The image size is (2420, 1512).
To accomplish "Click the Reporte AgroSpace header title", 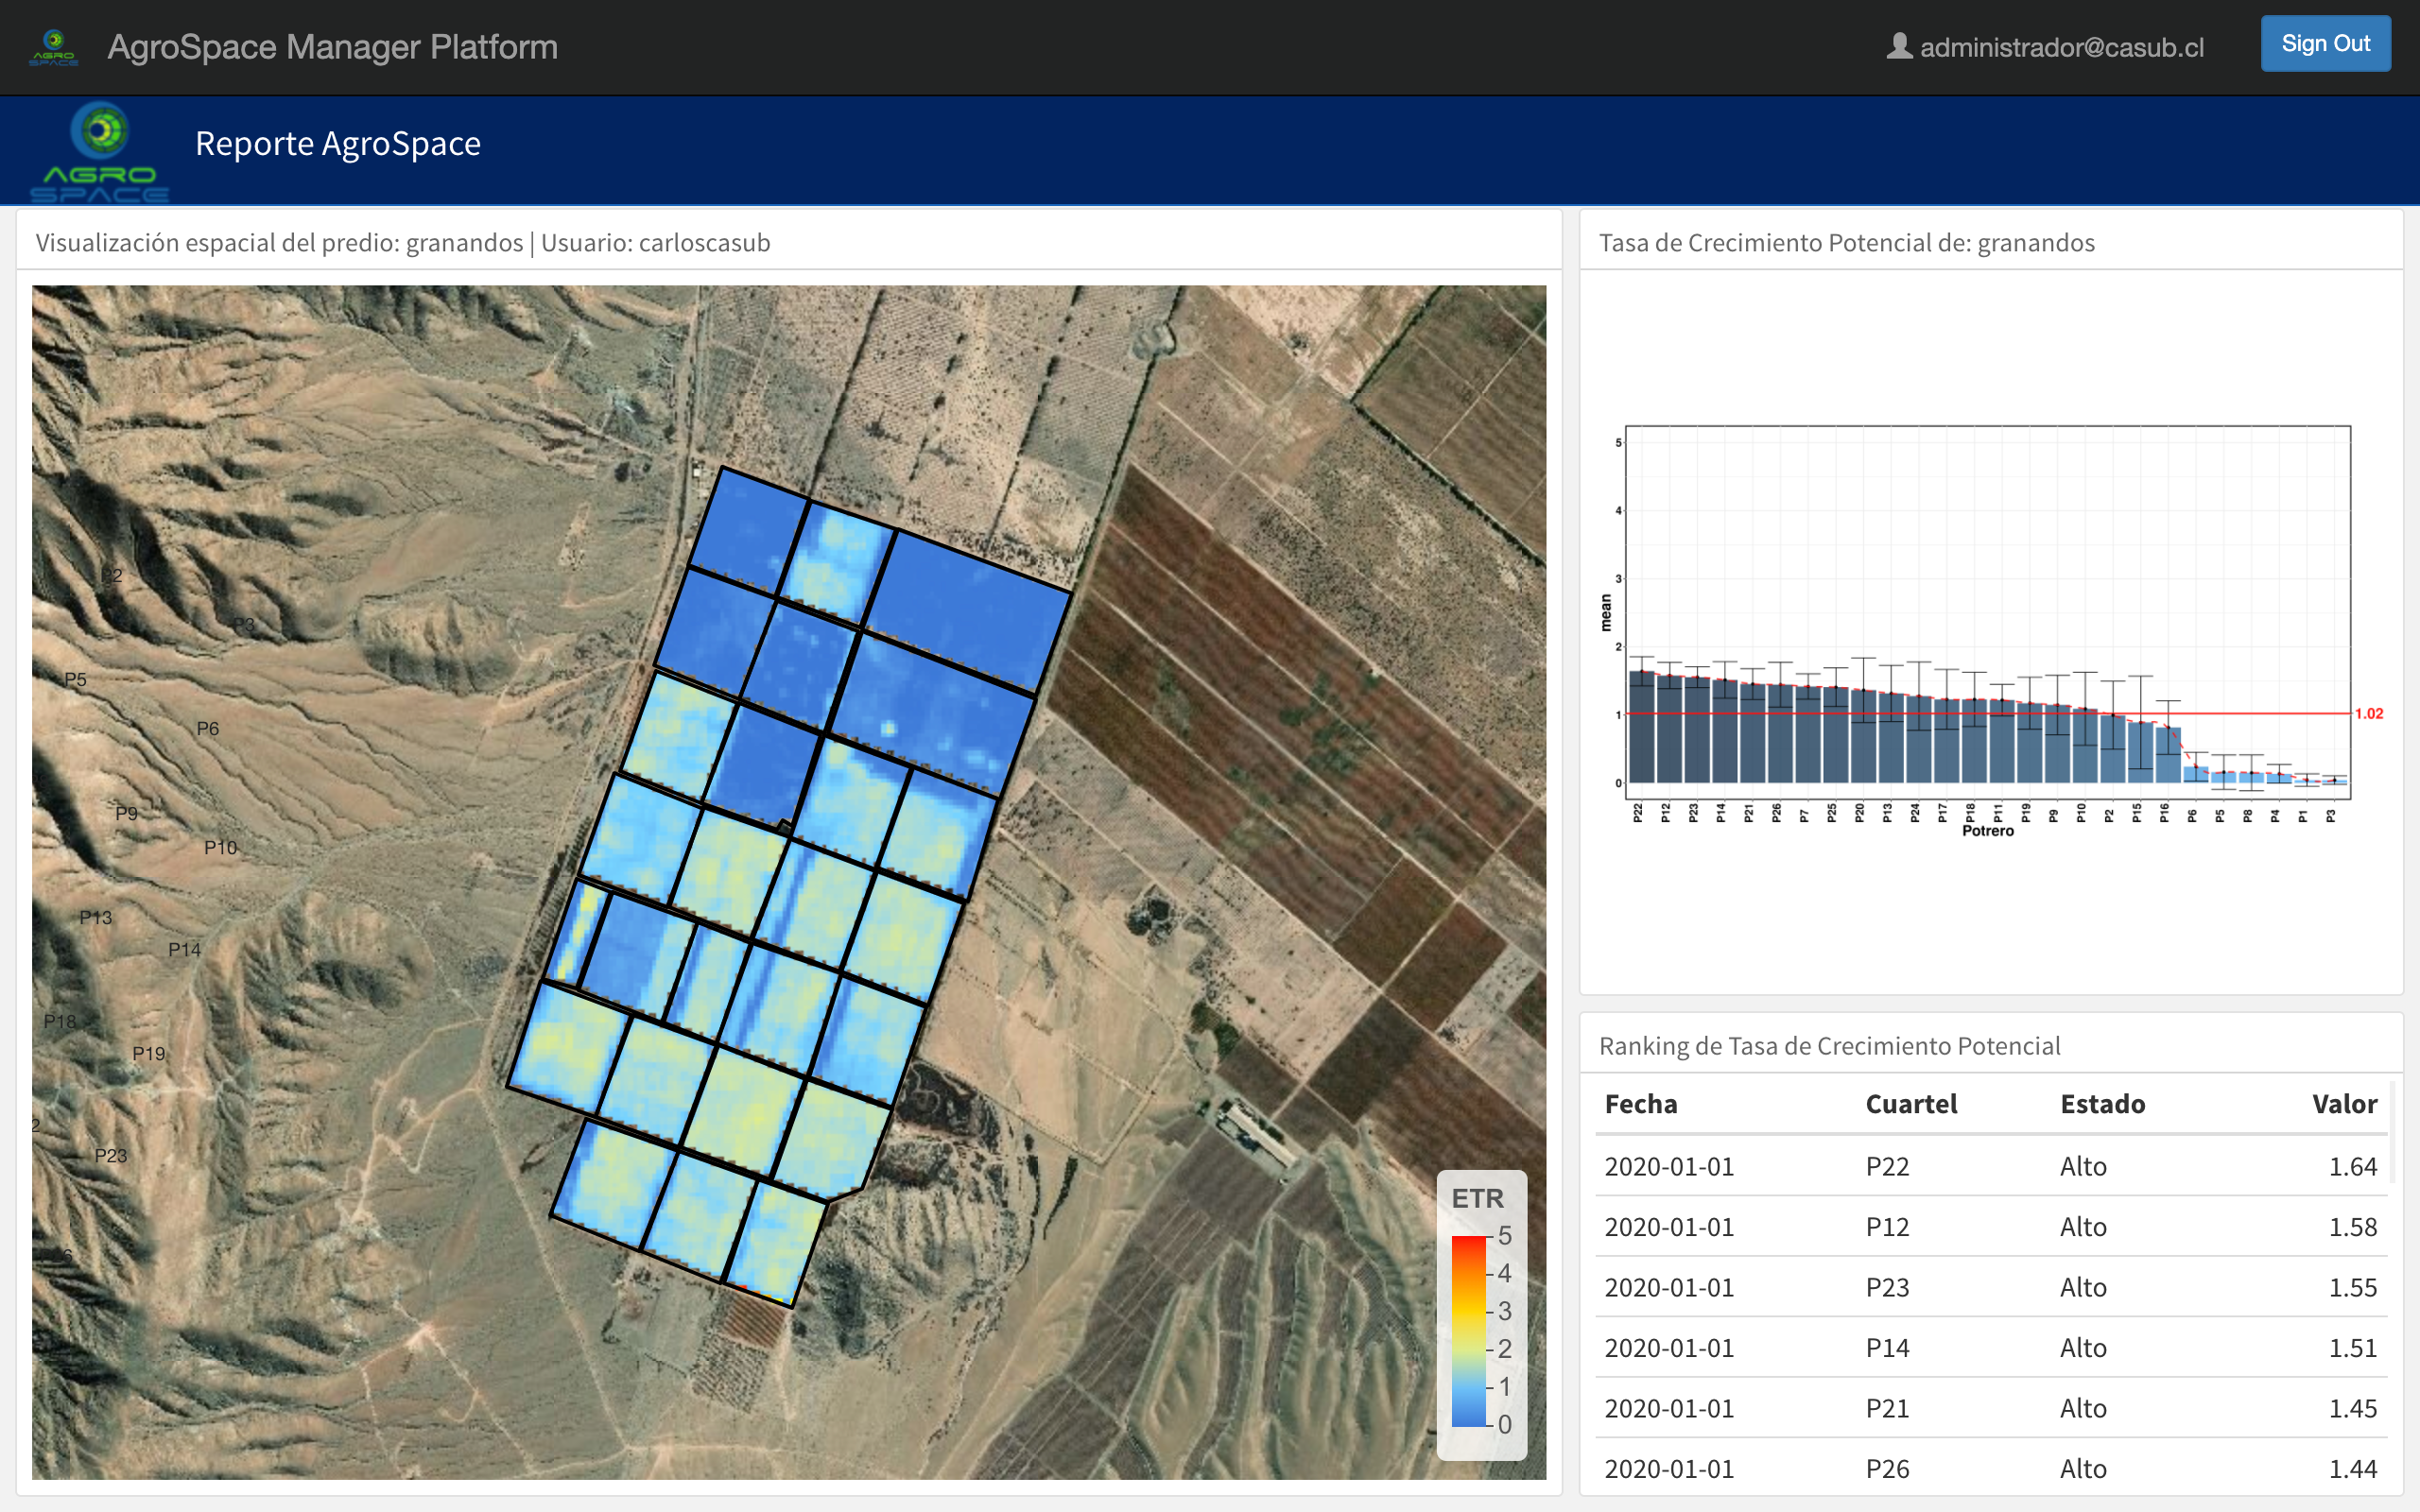I will (337, 143).
